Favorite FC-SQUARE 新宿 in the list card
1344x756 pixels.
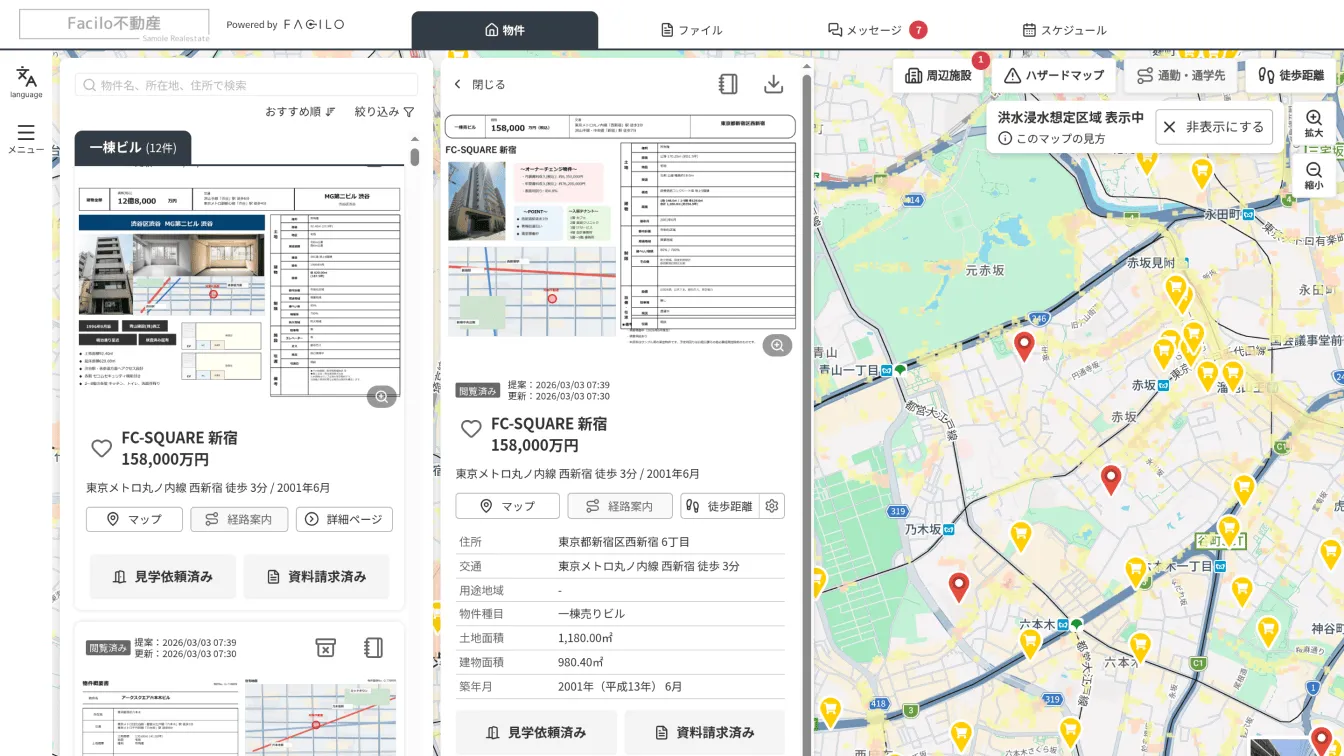click(x=101, y=448)
